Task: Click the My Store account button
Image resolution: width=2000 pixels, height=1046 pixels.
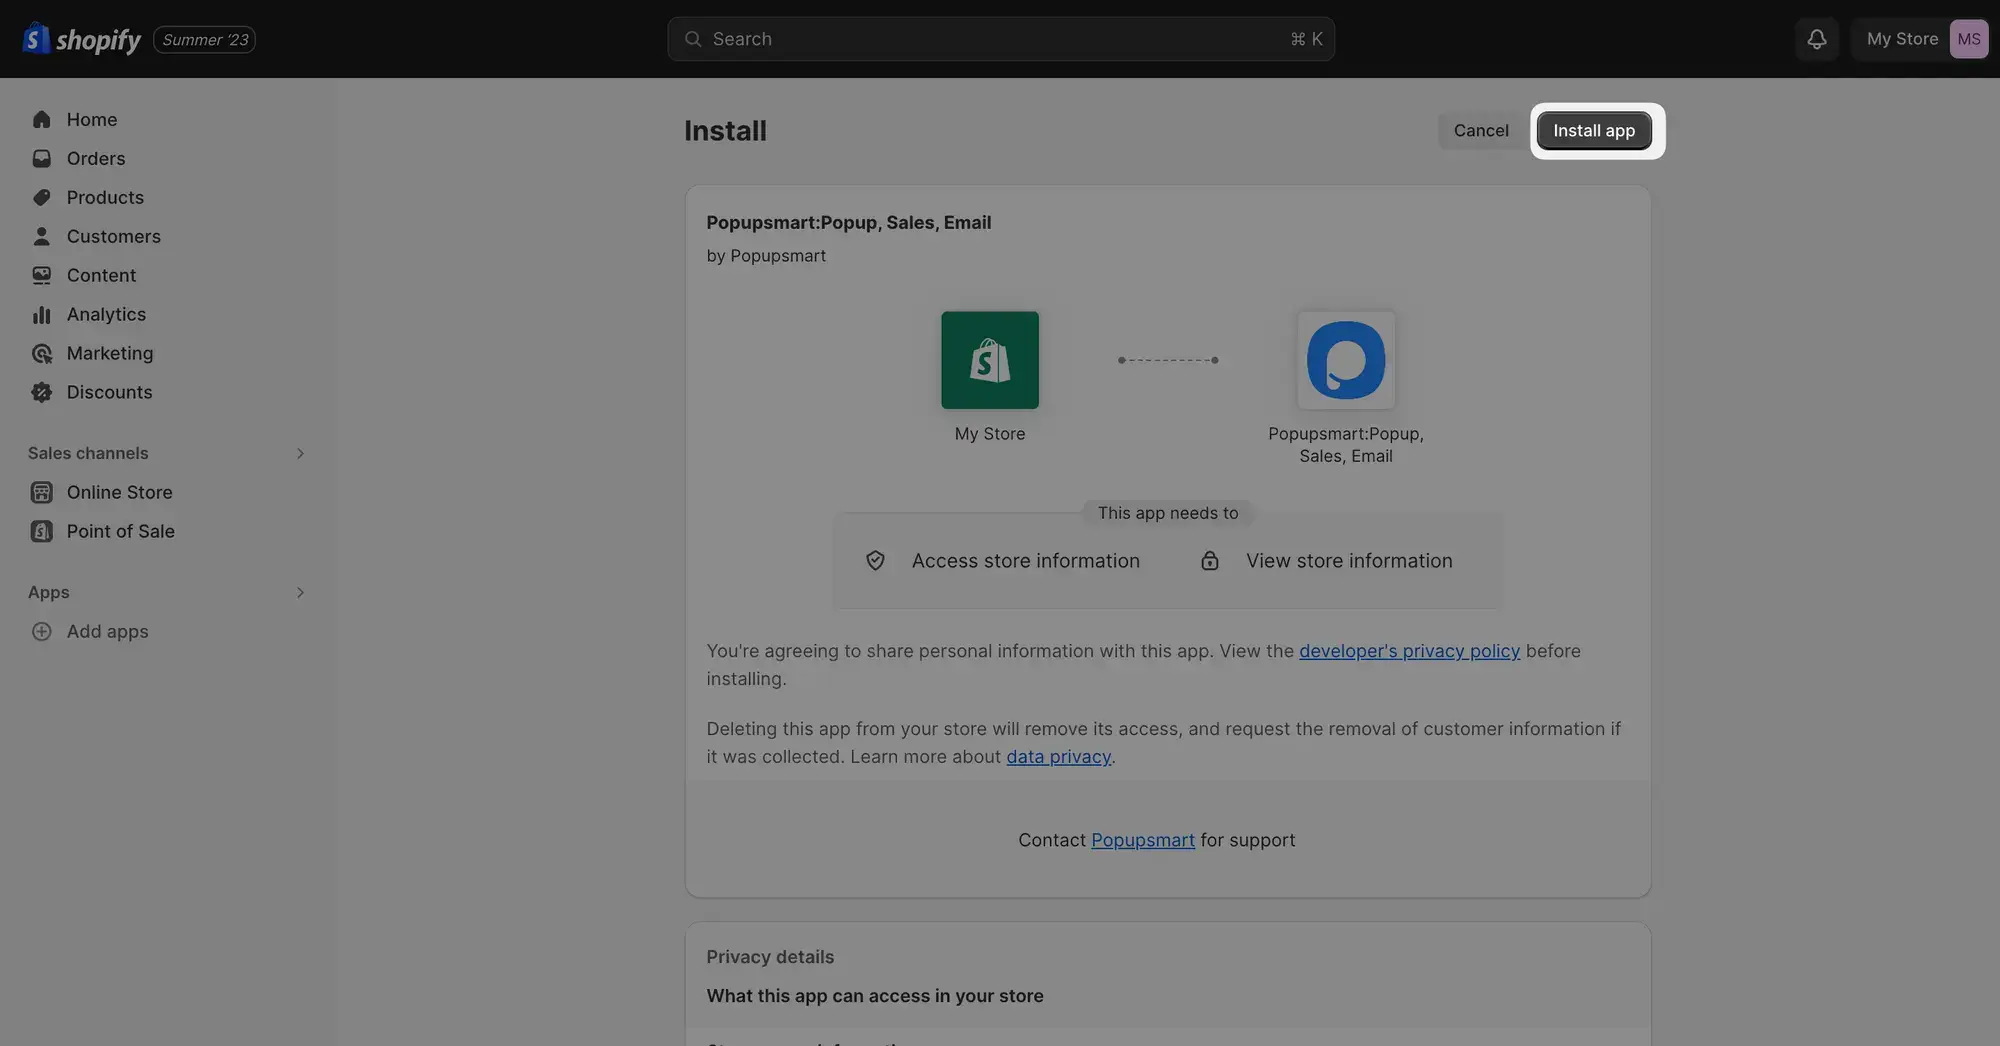Action: click(1919, 39)
